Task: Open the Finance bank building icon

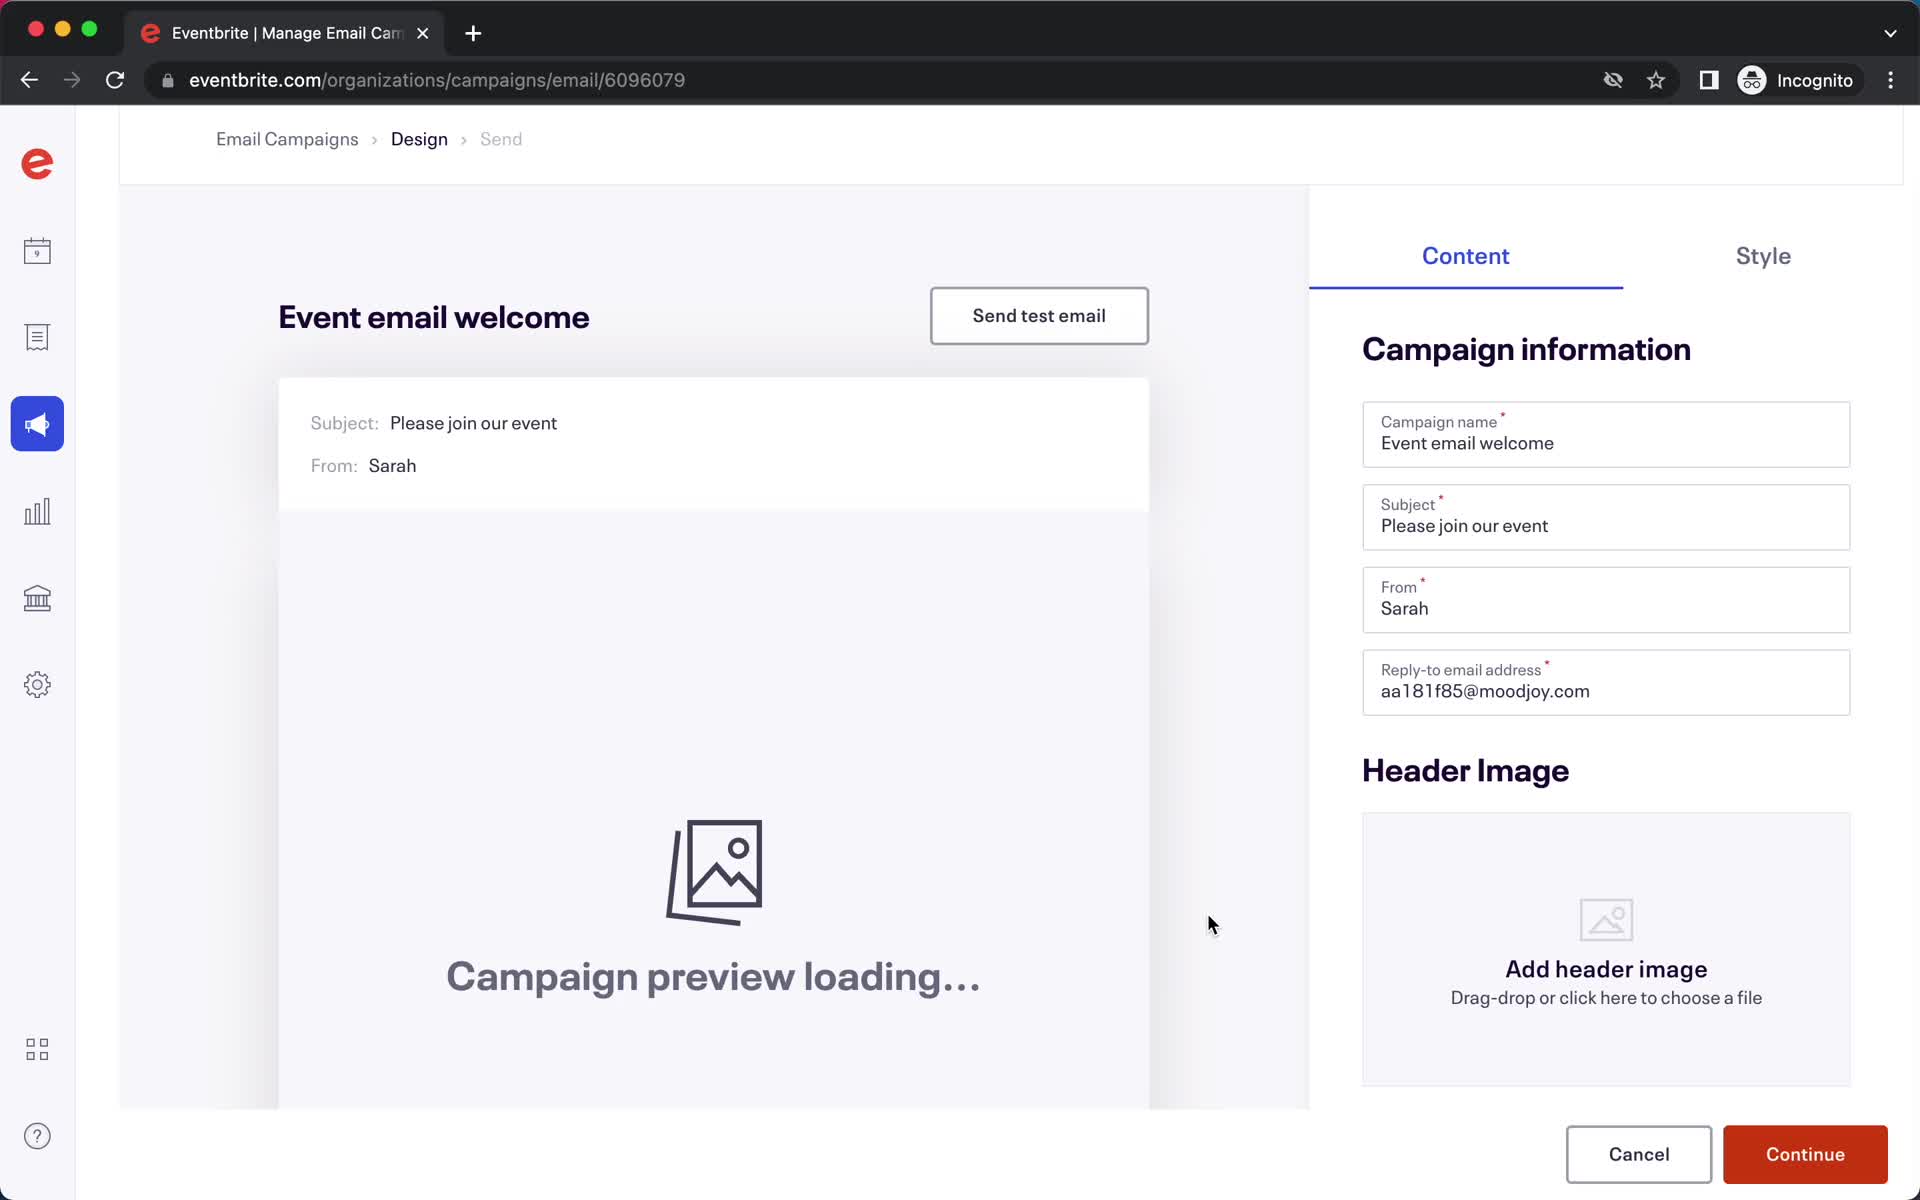Action: [x=37, y=598]
